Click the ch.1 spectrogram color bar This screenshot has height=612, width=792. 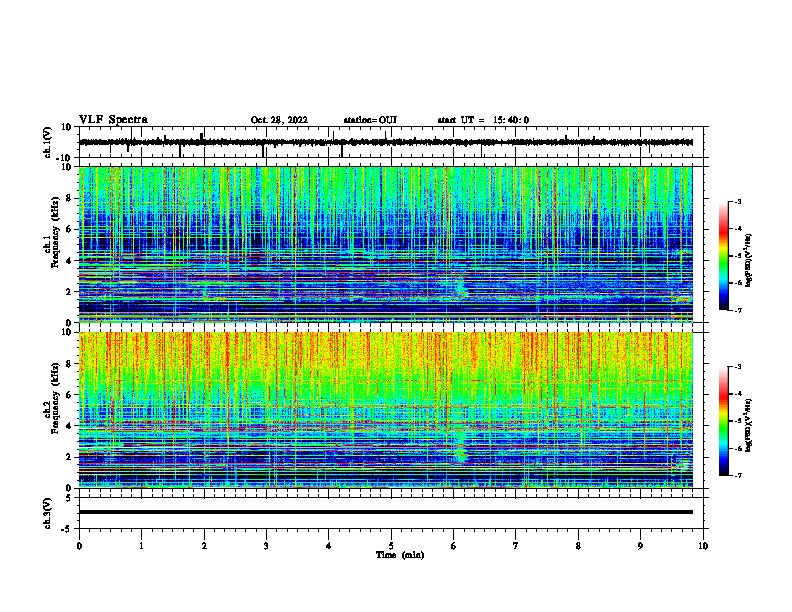pos(724,256)
